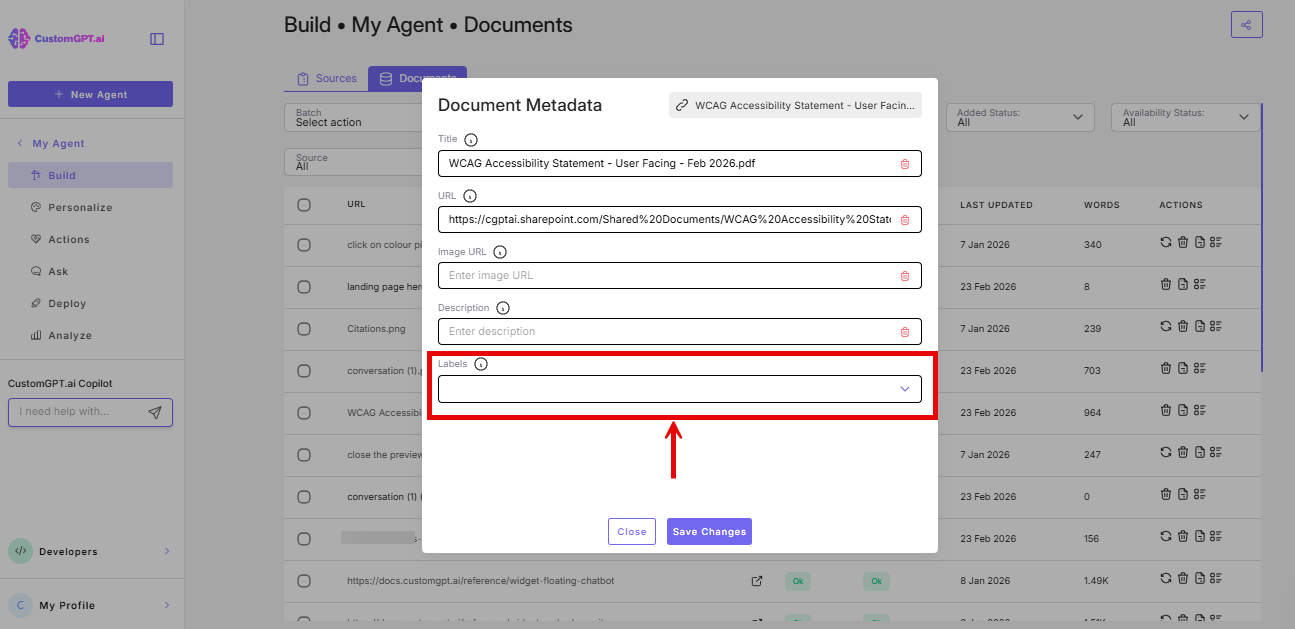Click the share icon at top right
This screenshot has width=1295, height=629.
[1246, 23]
